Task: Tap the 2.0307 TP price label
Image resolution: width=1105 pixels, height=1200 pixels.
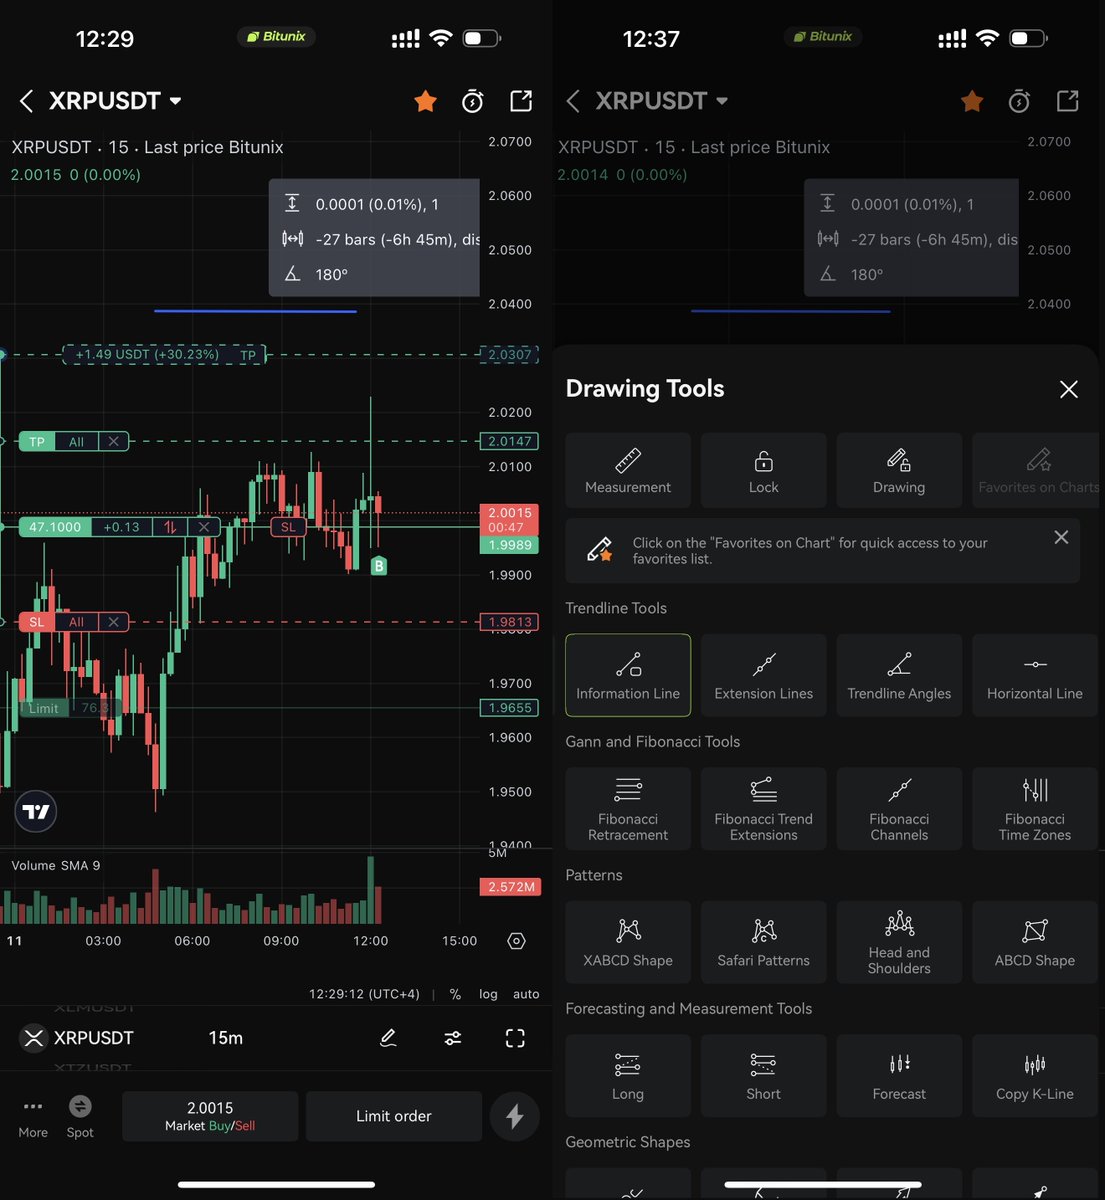Action: pos(510,354)
